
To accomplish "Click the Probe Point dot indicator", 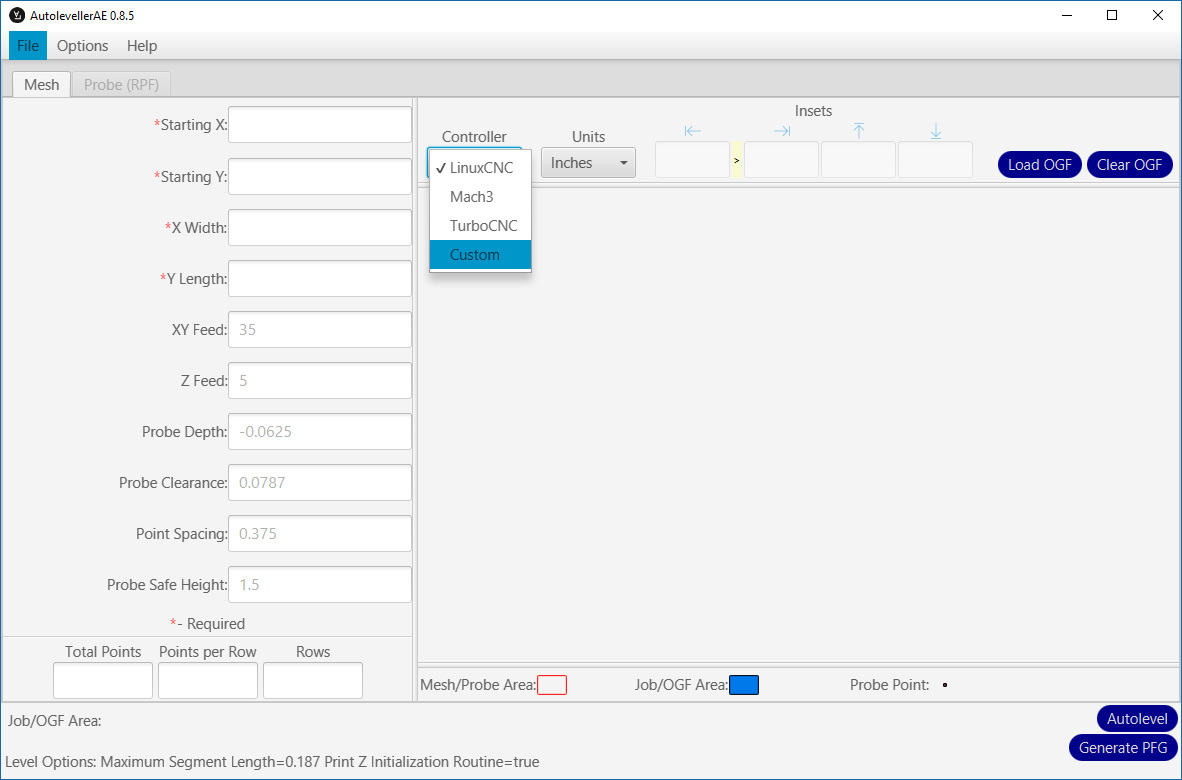I will (x=944, y=685).
